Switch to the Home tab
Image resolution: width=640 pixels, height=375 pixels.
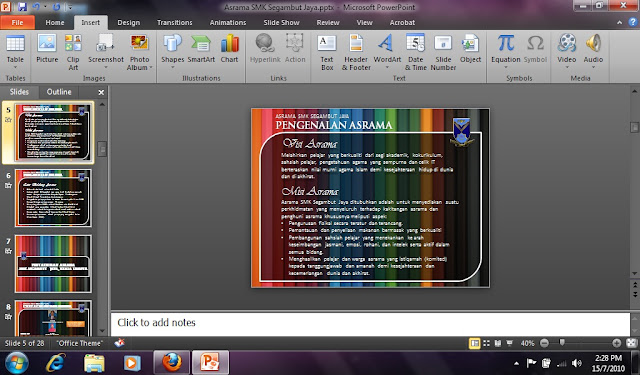(55, 22)
